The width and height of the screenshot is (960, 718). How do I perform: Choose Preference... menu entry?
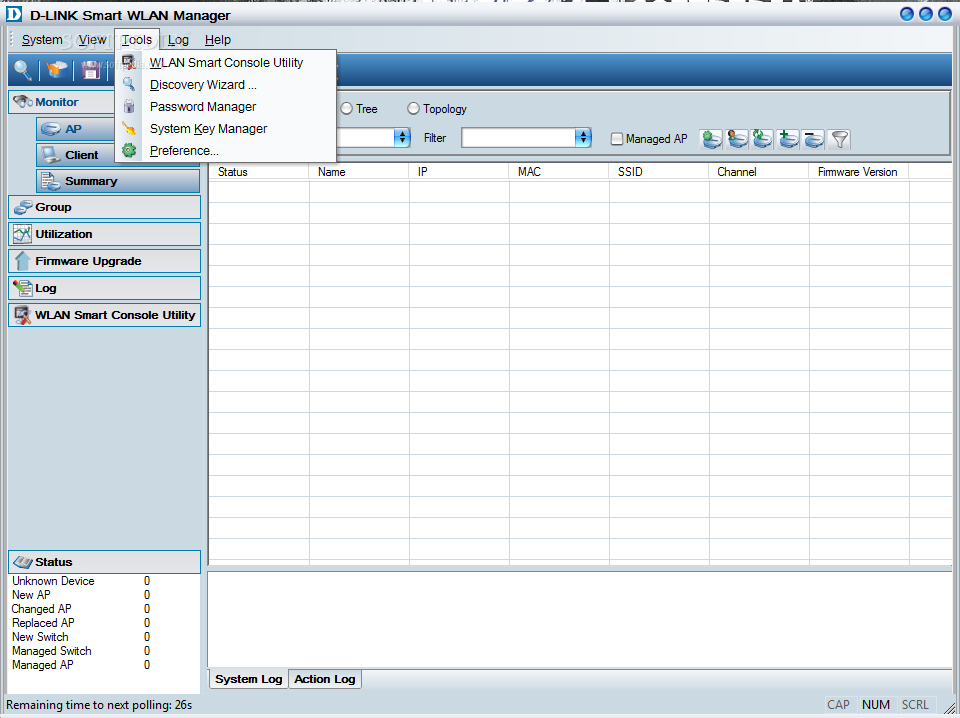tap(225, 151)
